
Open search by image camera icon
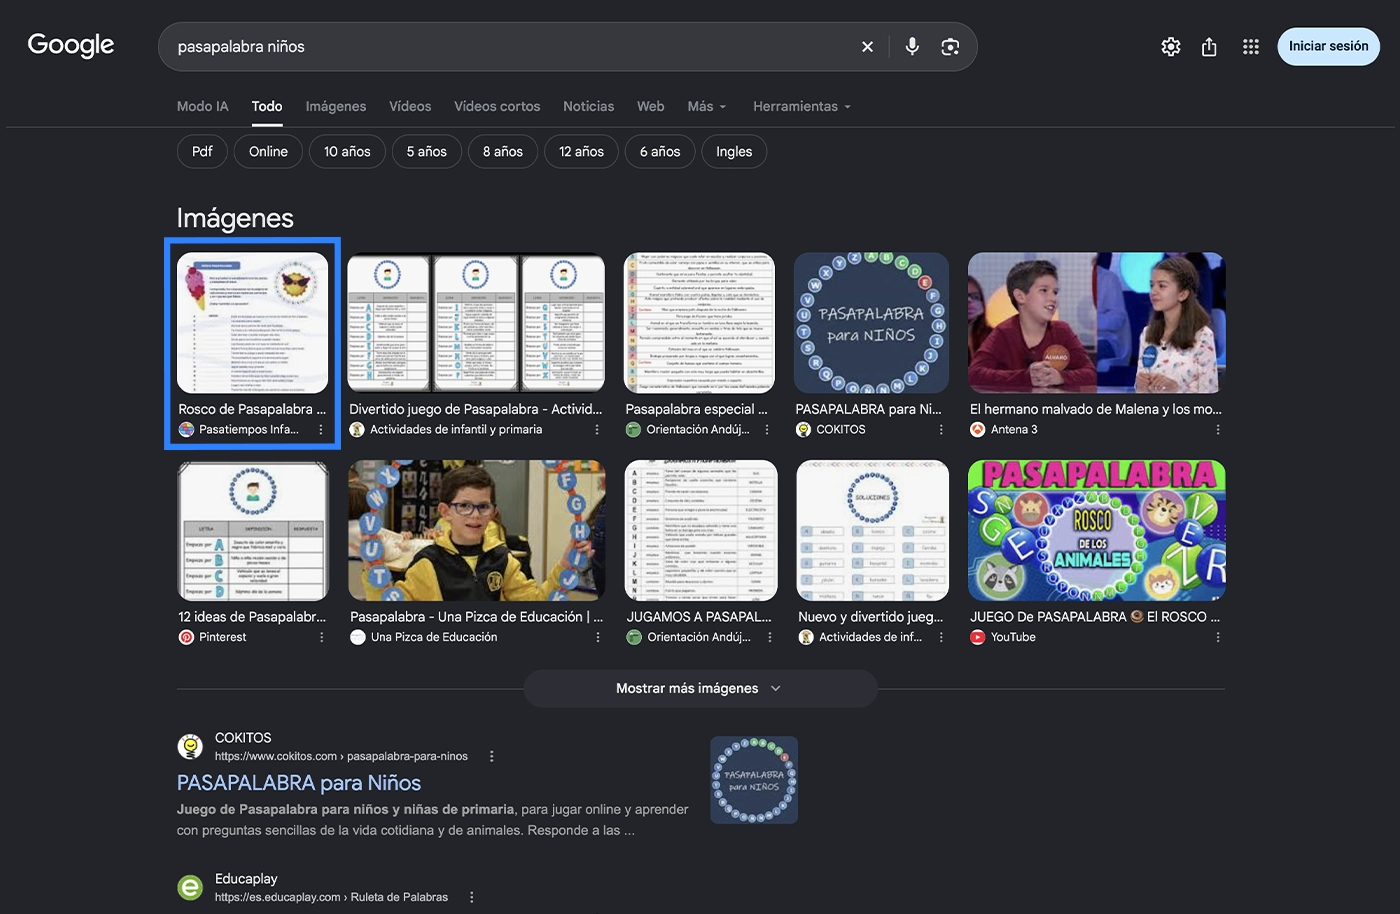(x=950, y=47)
